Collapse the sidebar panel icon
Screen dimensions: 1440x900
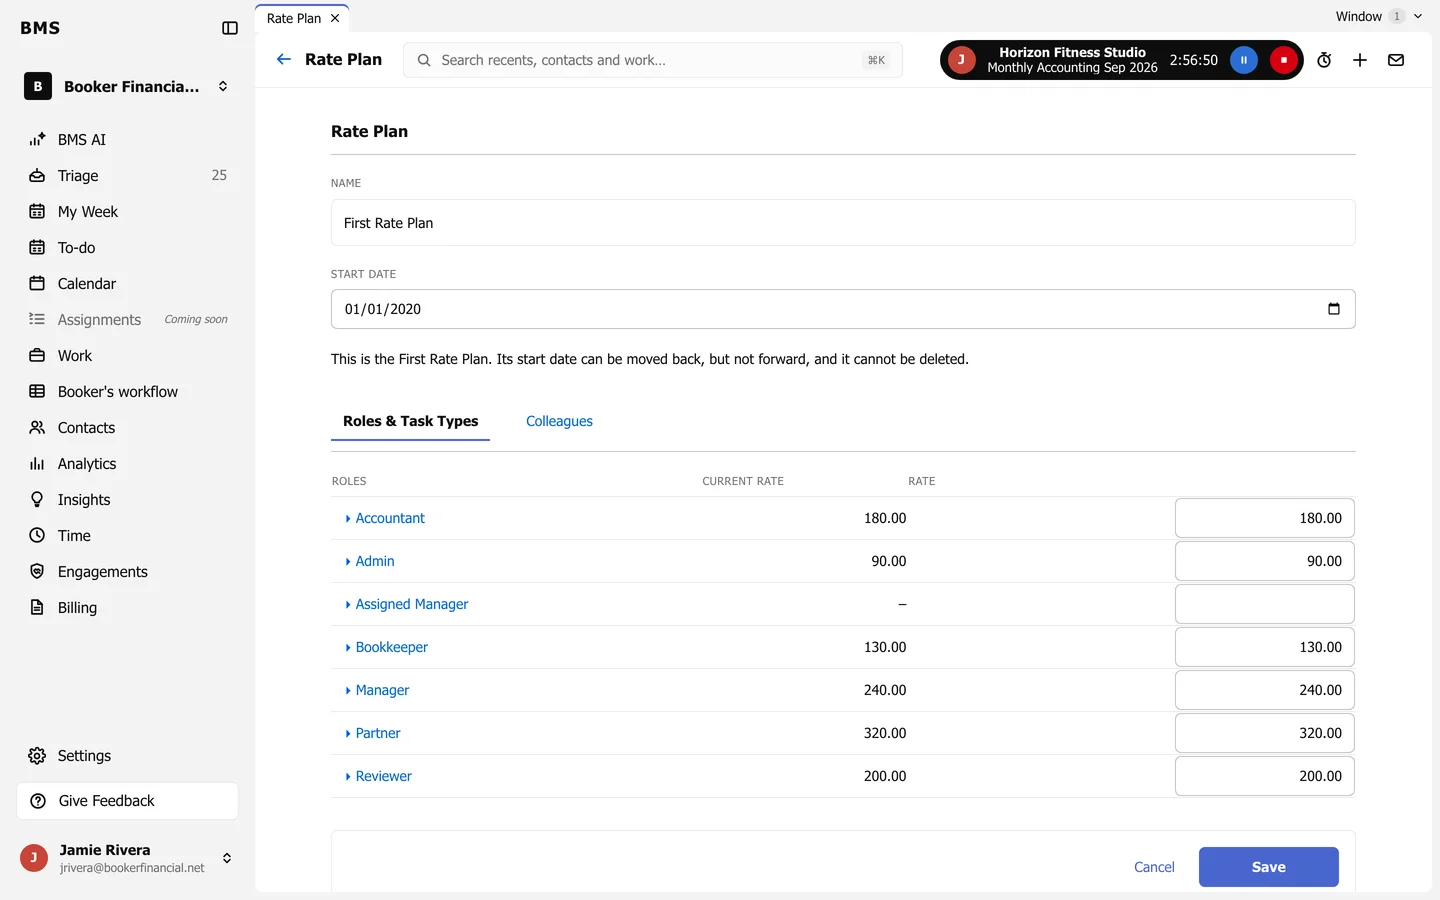point(230,28)
